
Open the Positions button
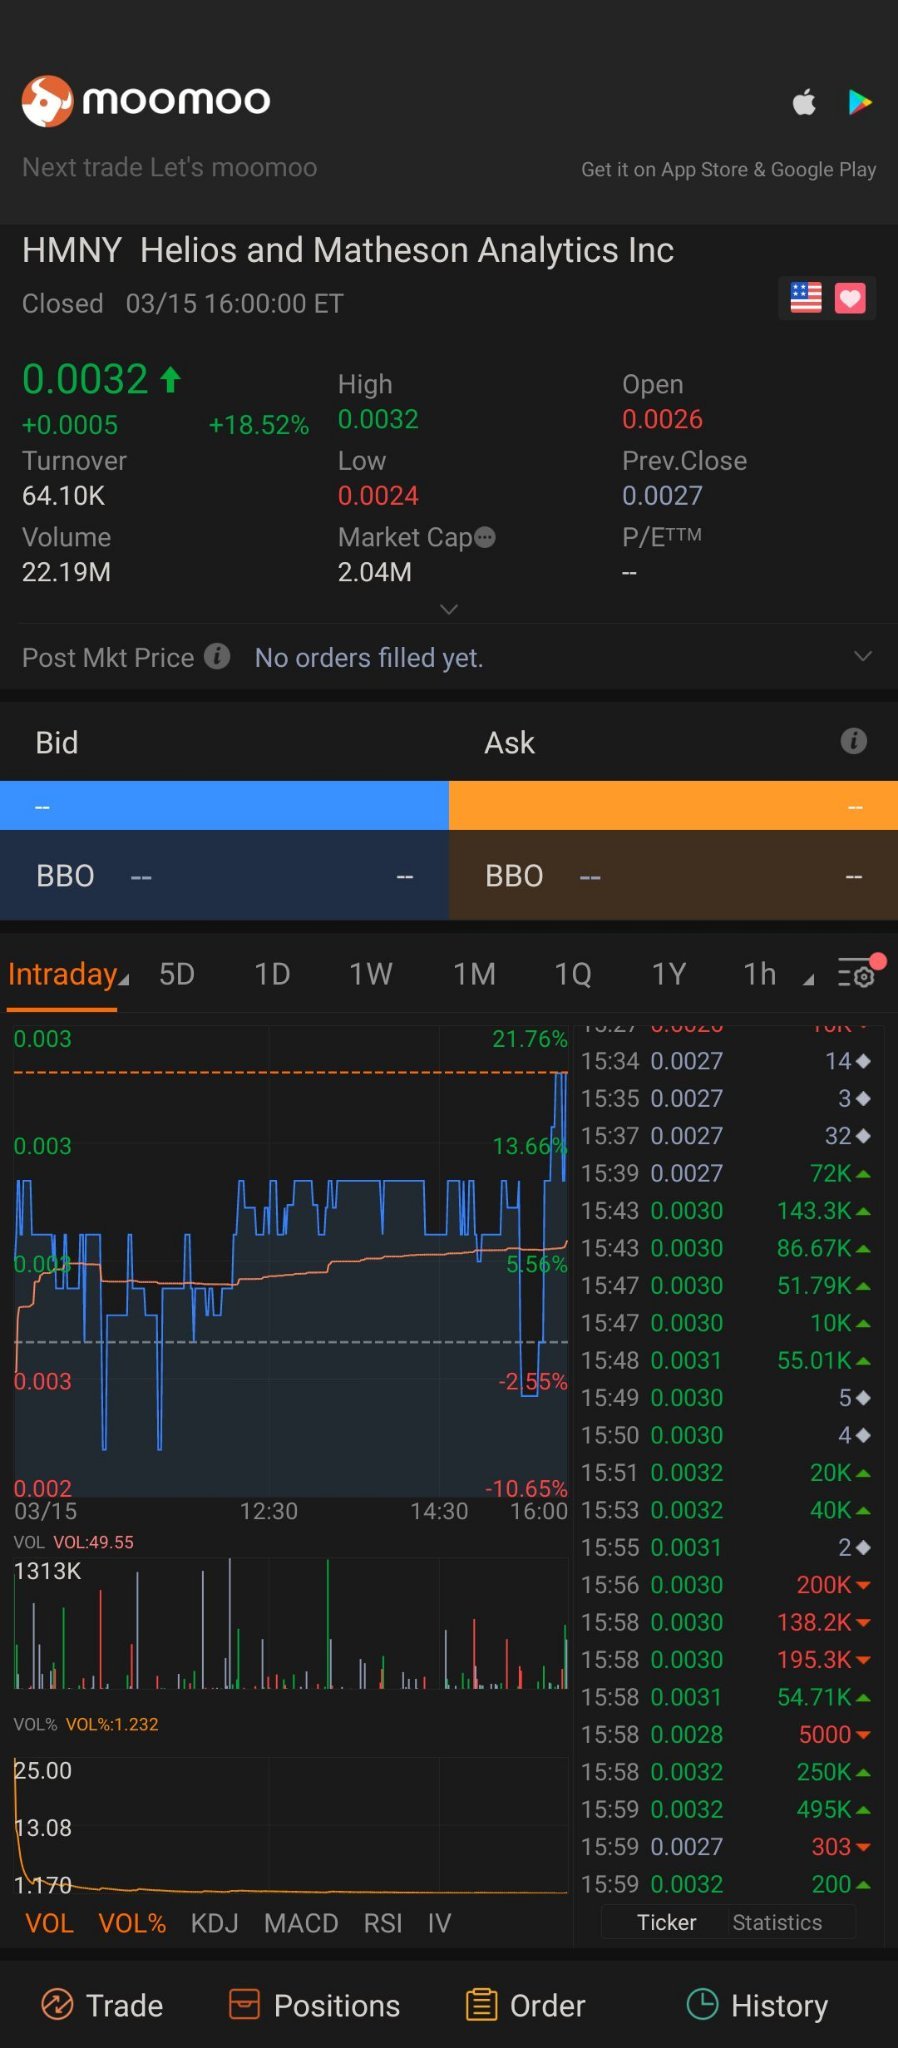(314, 2005)
